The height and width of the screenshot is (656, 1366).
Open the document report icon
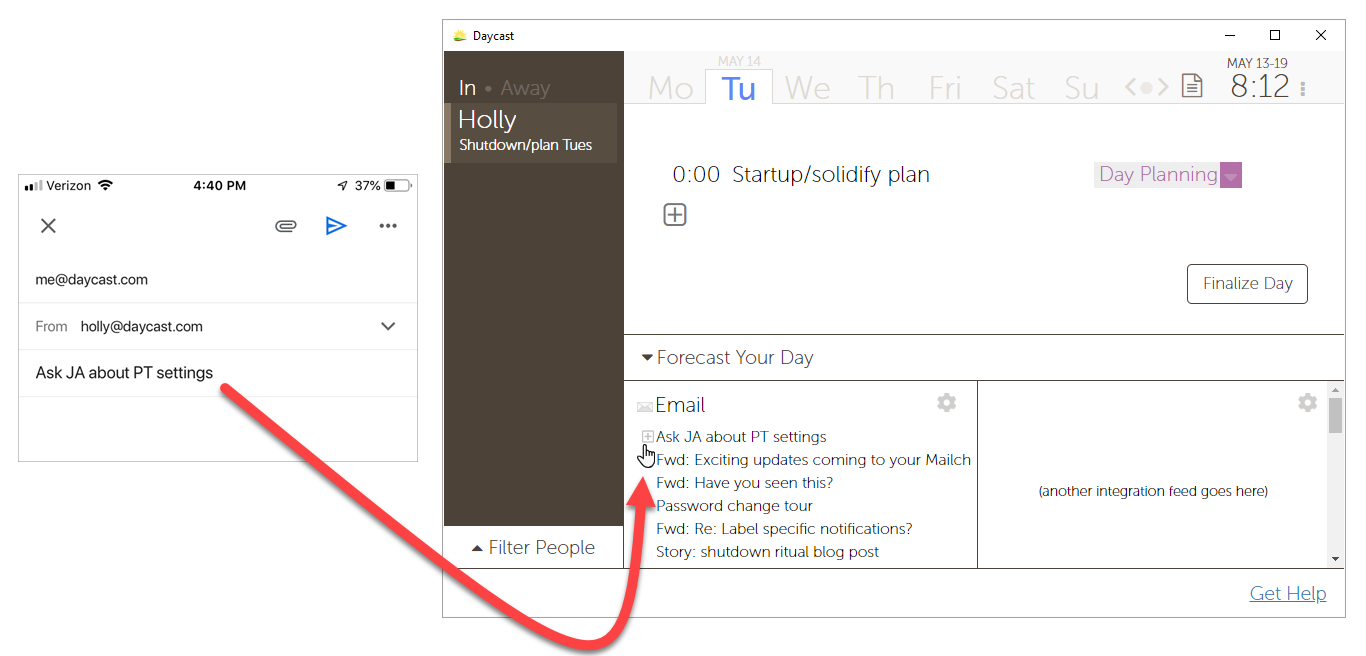(1192, 87)
